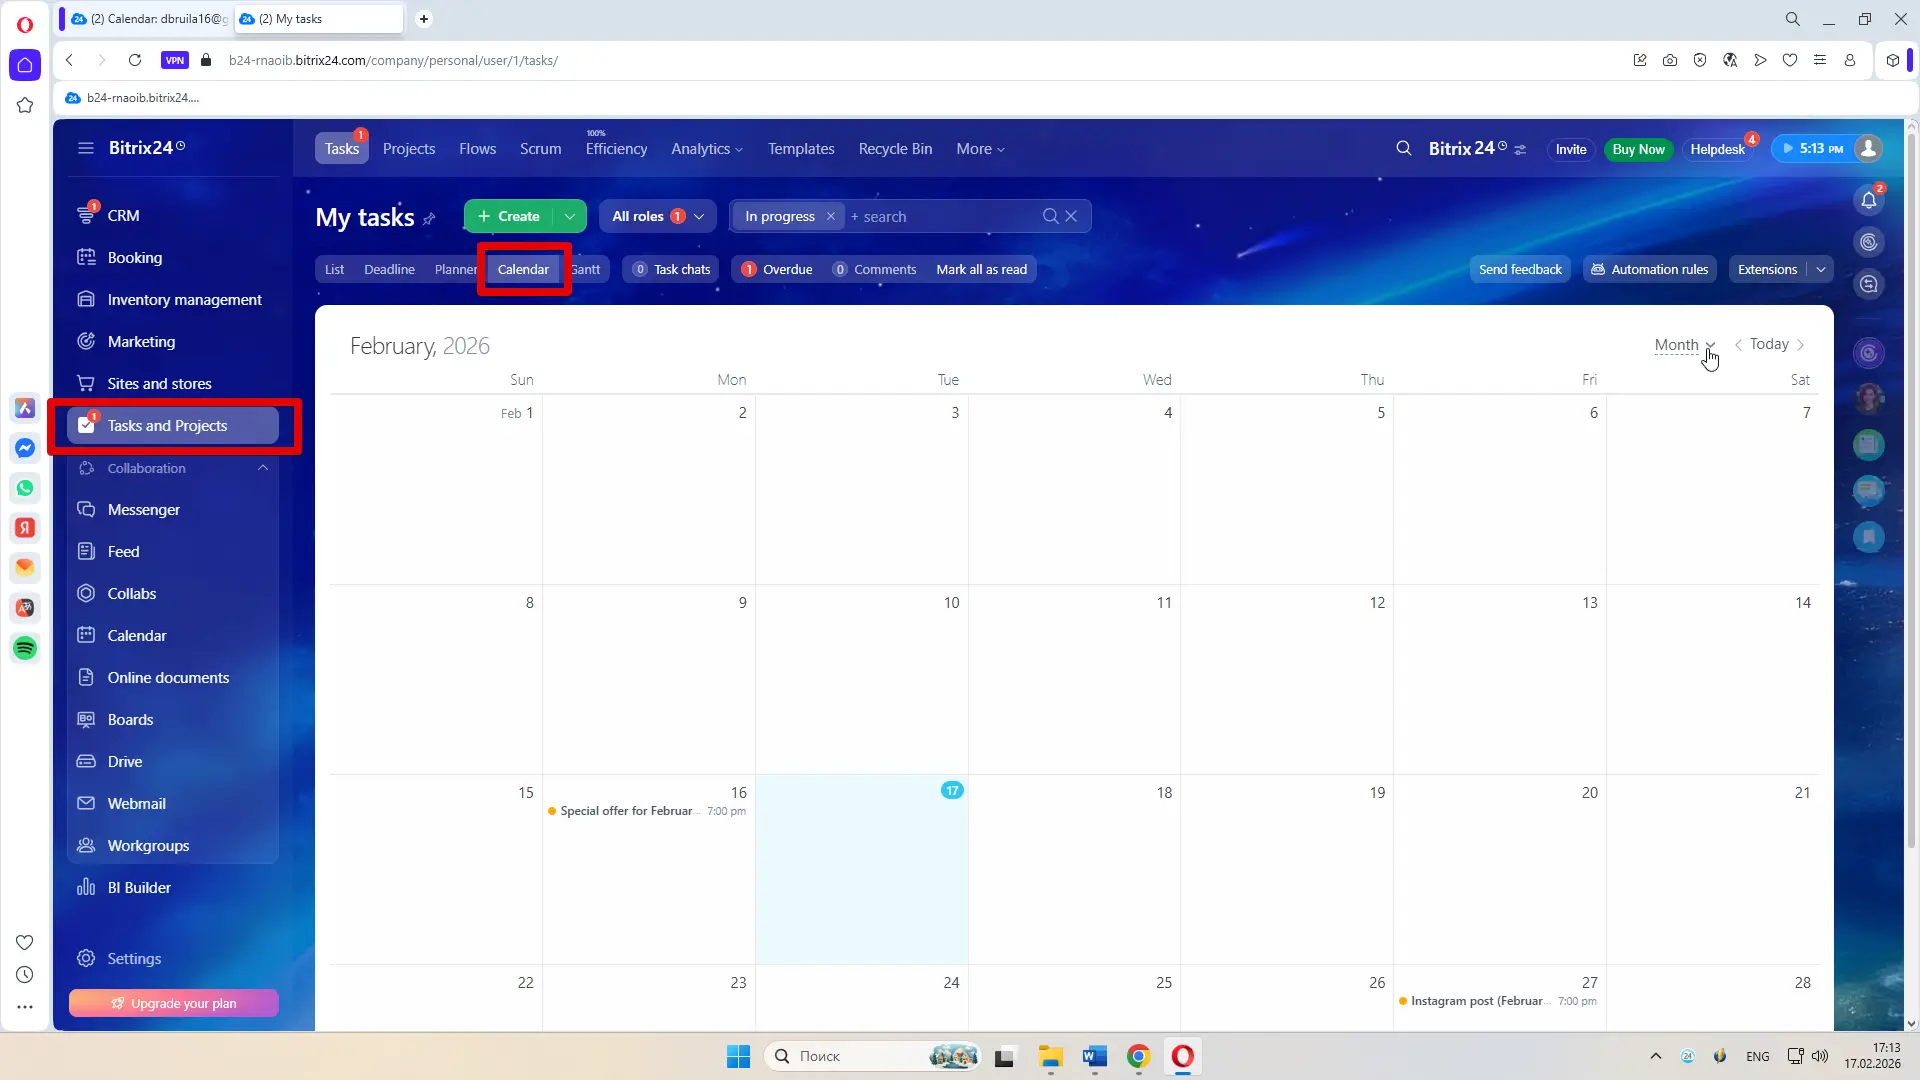Viewport: 1920px width, 1080px height.
Task: Open the Special offer for February task
Action: pos(626,811)
